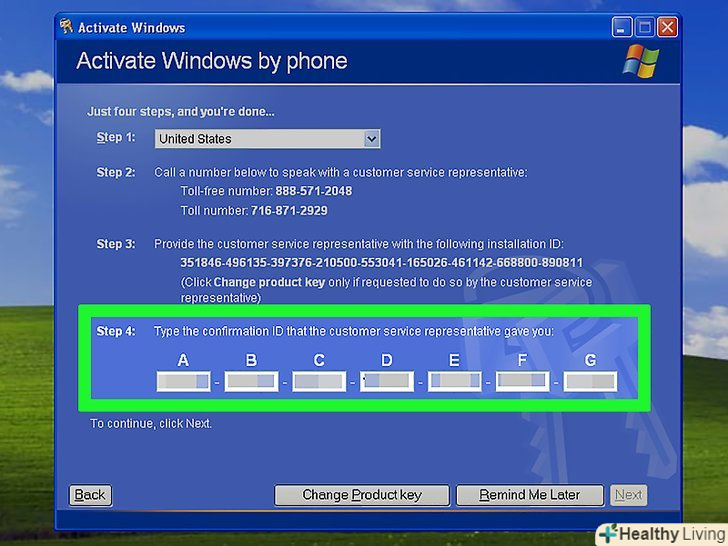Image resolution: width=728 pixels, height=546 pixels.
Task: Focus confirmation ID field F
Action: [522, 381]
